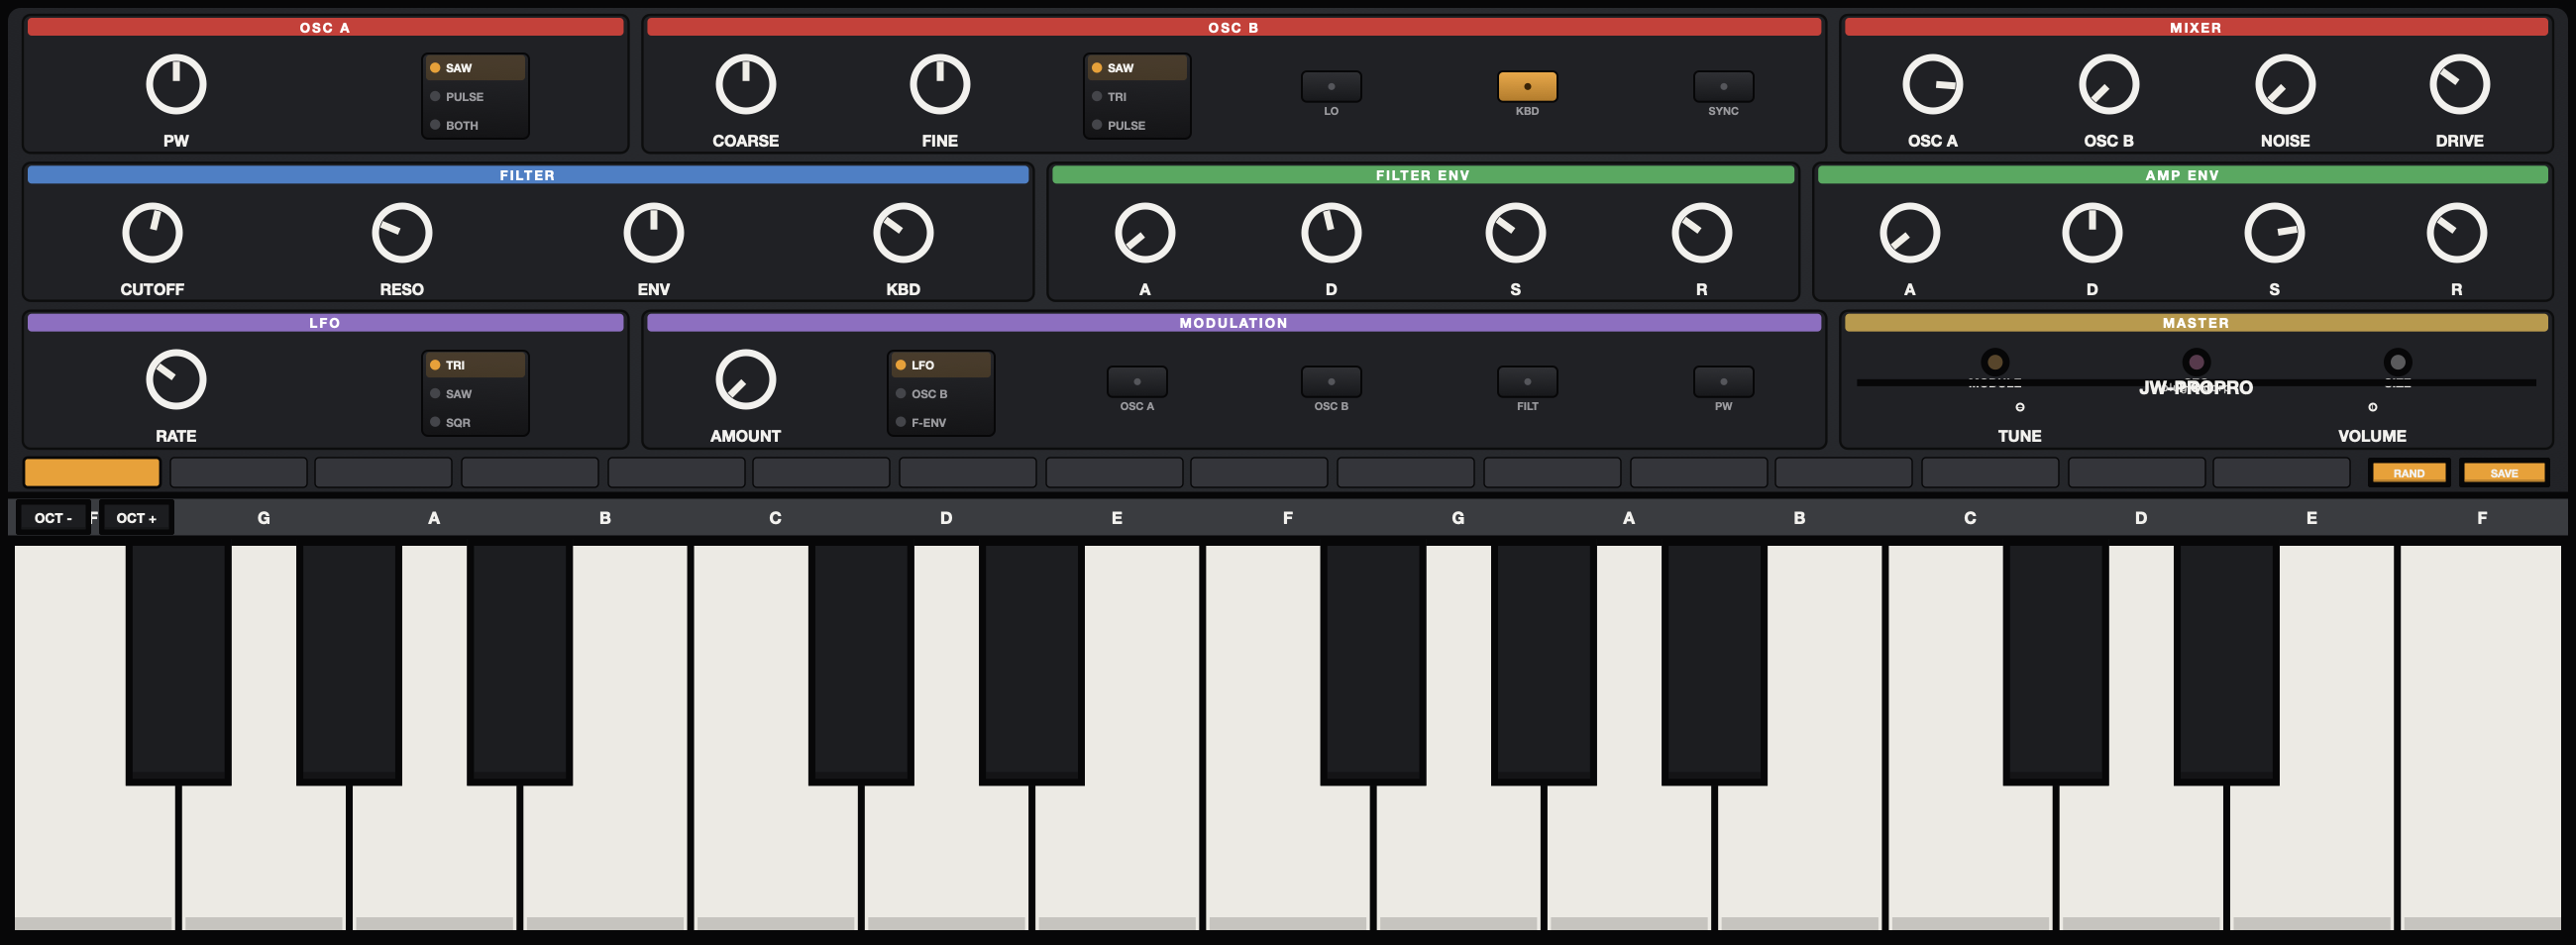The height and width of the screenshot is (945, 2576).
Task: Click the OSC A PW knob
Action: point(176,84)
